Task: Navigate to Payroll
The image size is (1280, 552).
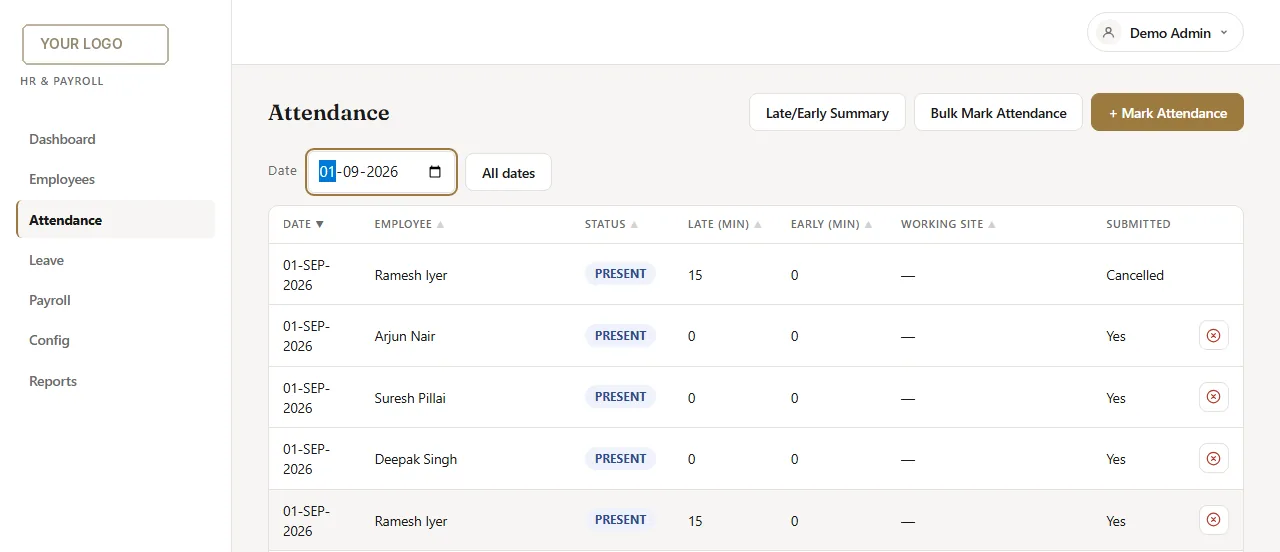Action: pos(115,300)
